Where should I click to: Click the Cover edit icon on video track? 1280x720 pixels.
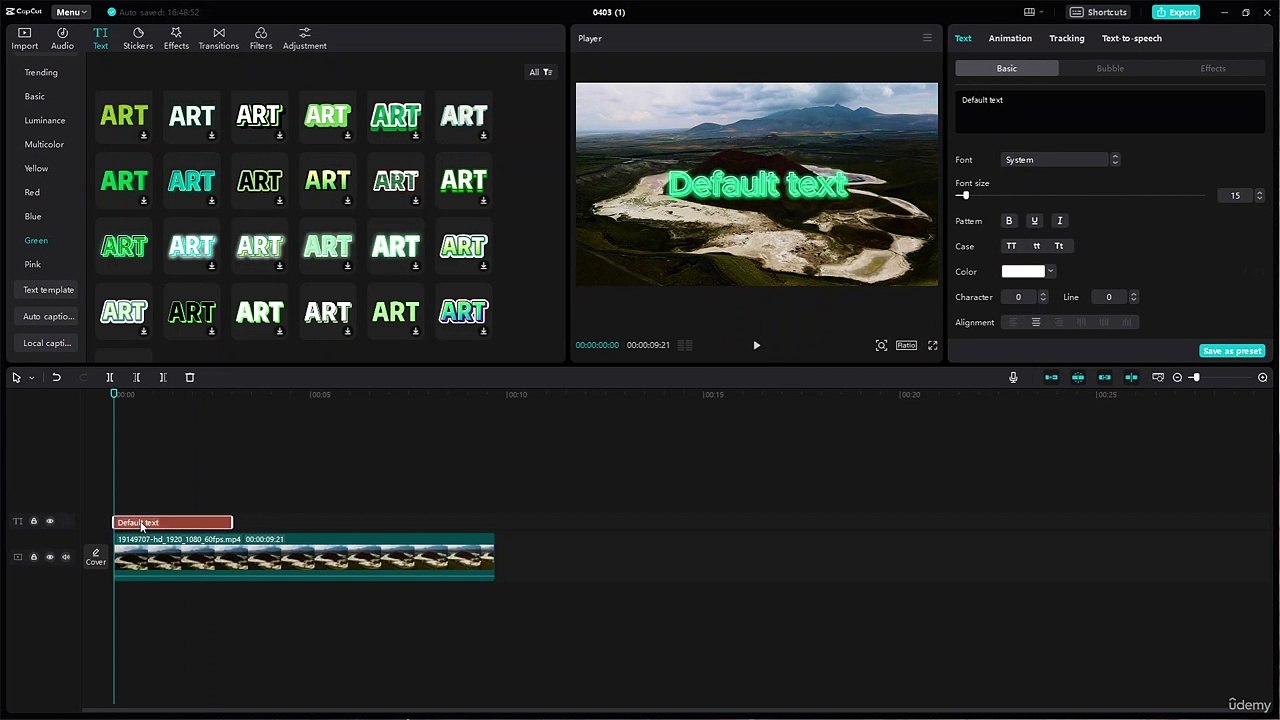tap(96, 556)
